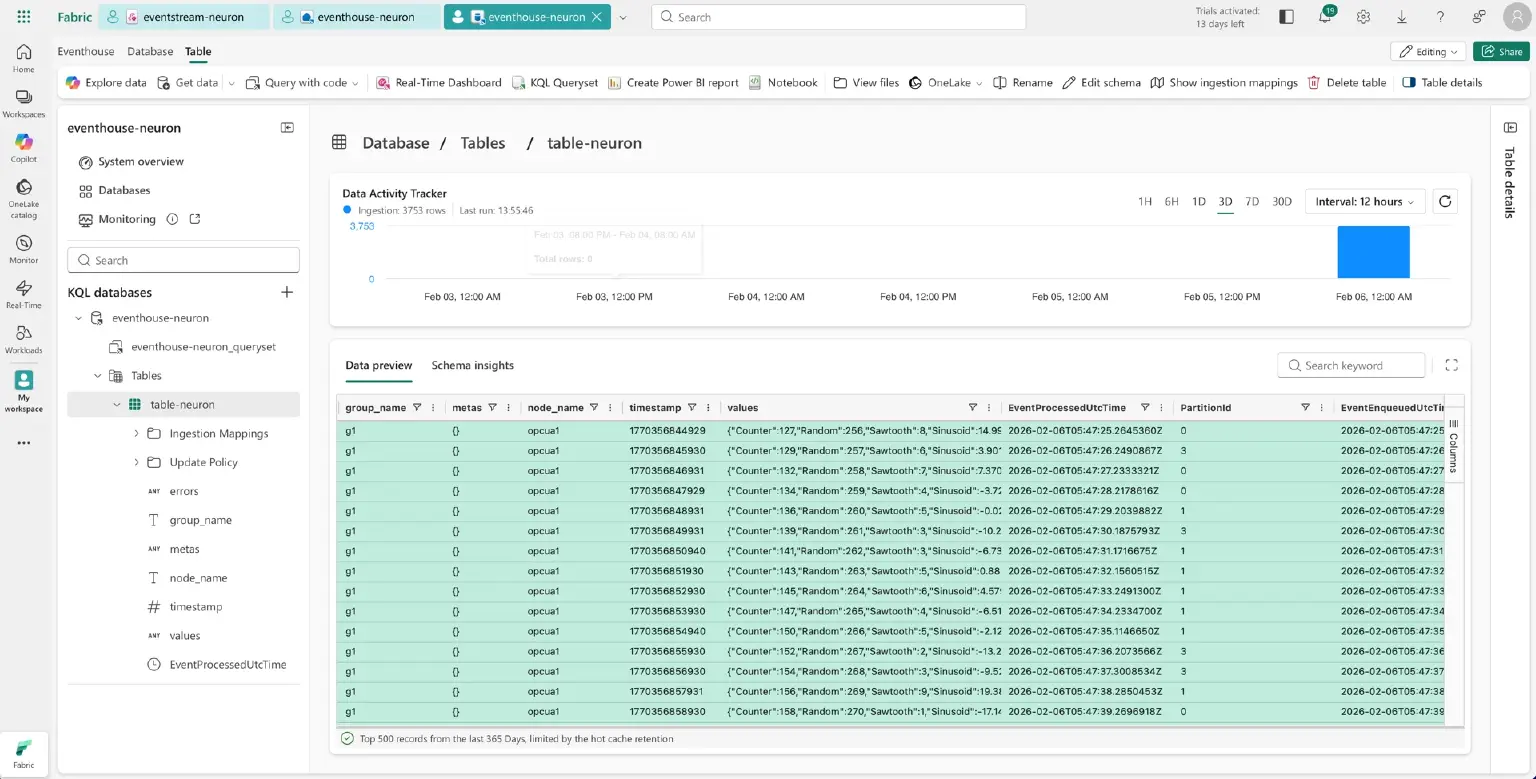Click the refresh icon in Data Activity Tracker
Screen dimensions: 1536x779
point(1444,202)
